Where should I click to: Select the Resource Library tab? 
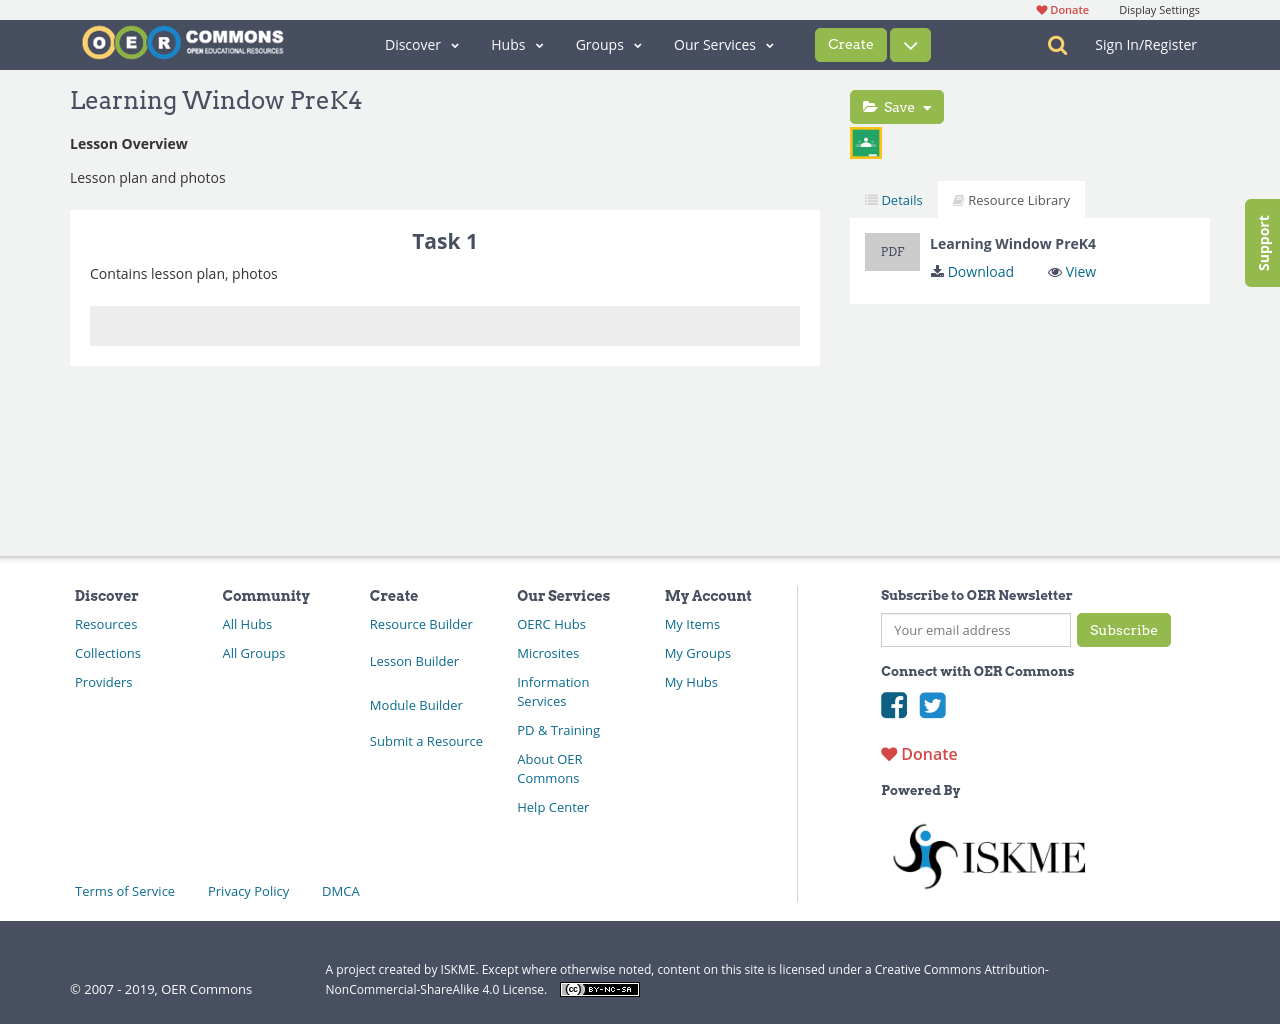tap(1011, 200)
